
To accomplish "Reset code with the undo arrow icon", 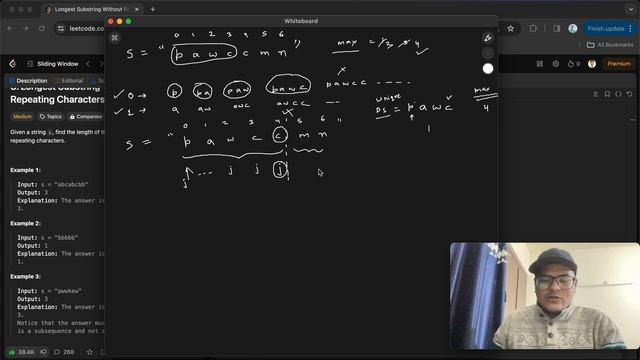I will click(629, 94).
